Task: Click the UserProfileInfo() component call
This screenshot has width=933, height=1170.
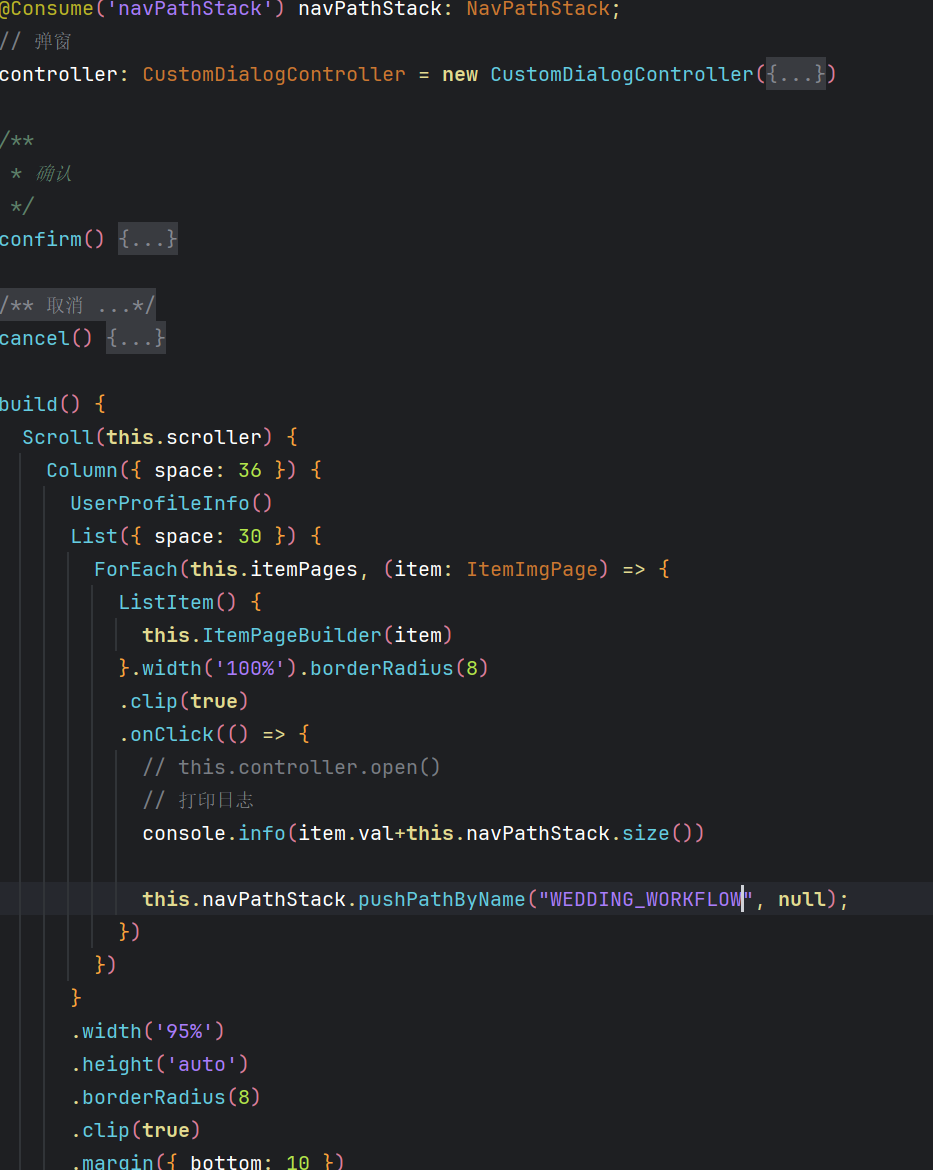Action: (170, 503)
